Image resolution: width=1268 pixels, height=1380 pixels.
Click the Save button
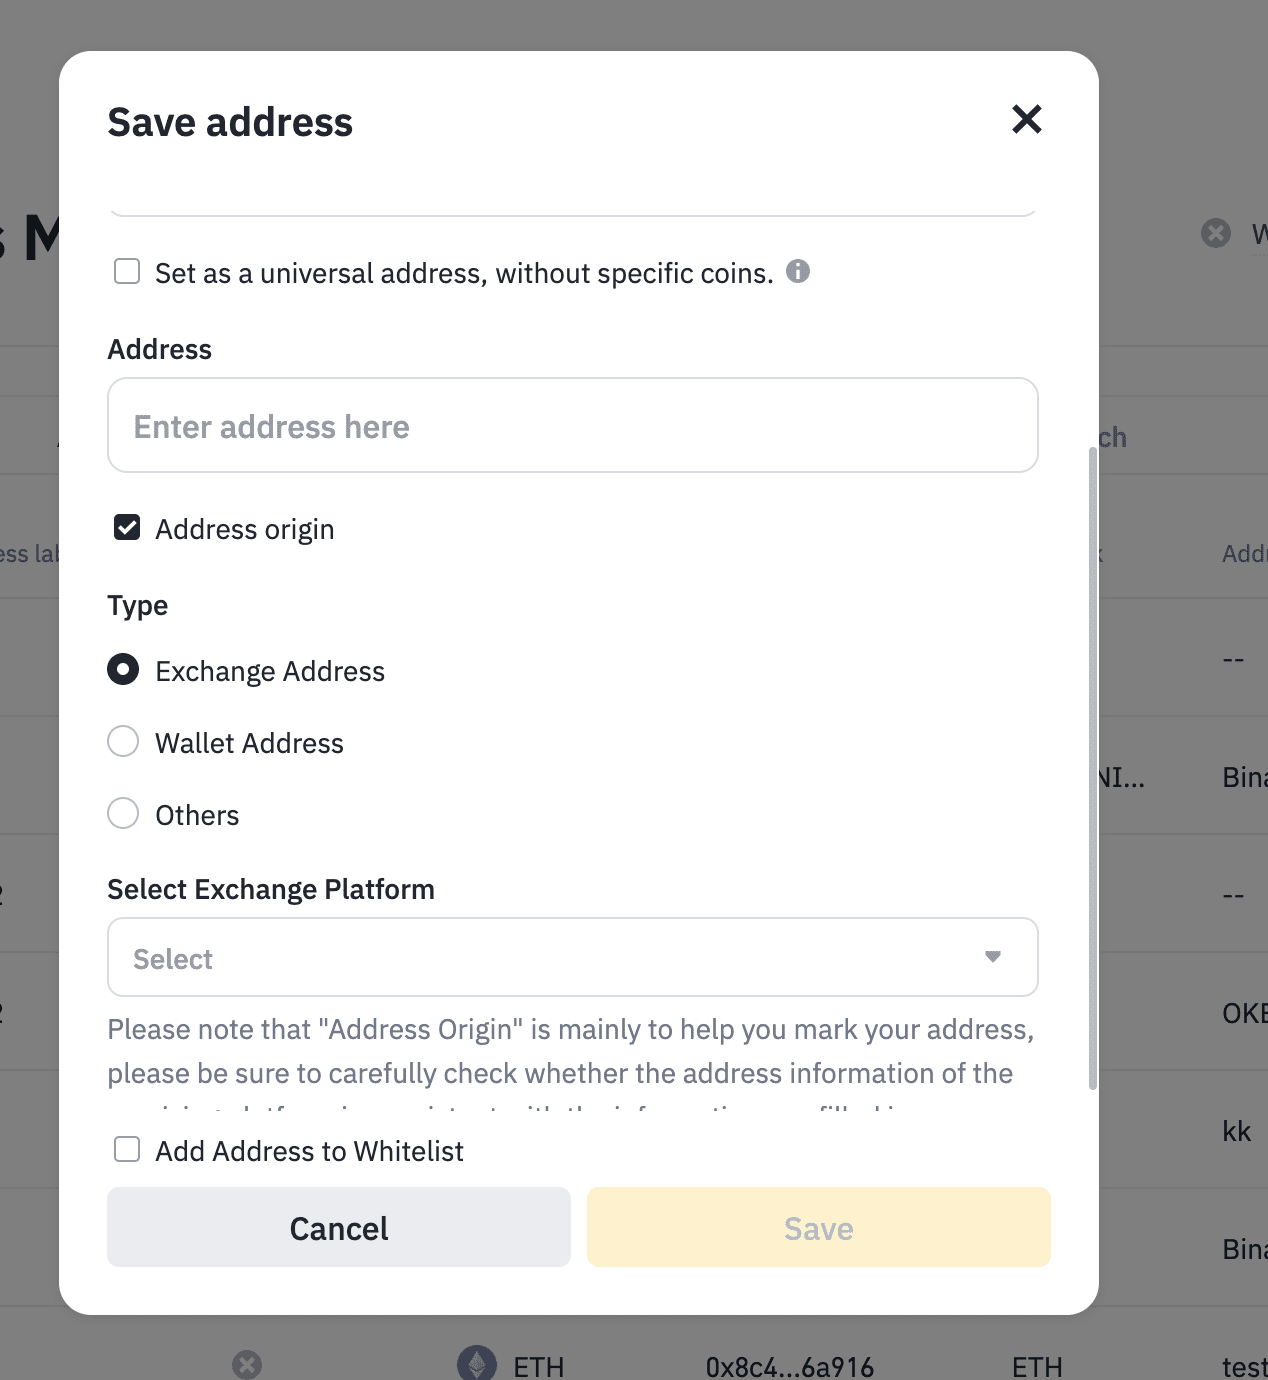818,1228
